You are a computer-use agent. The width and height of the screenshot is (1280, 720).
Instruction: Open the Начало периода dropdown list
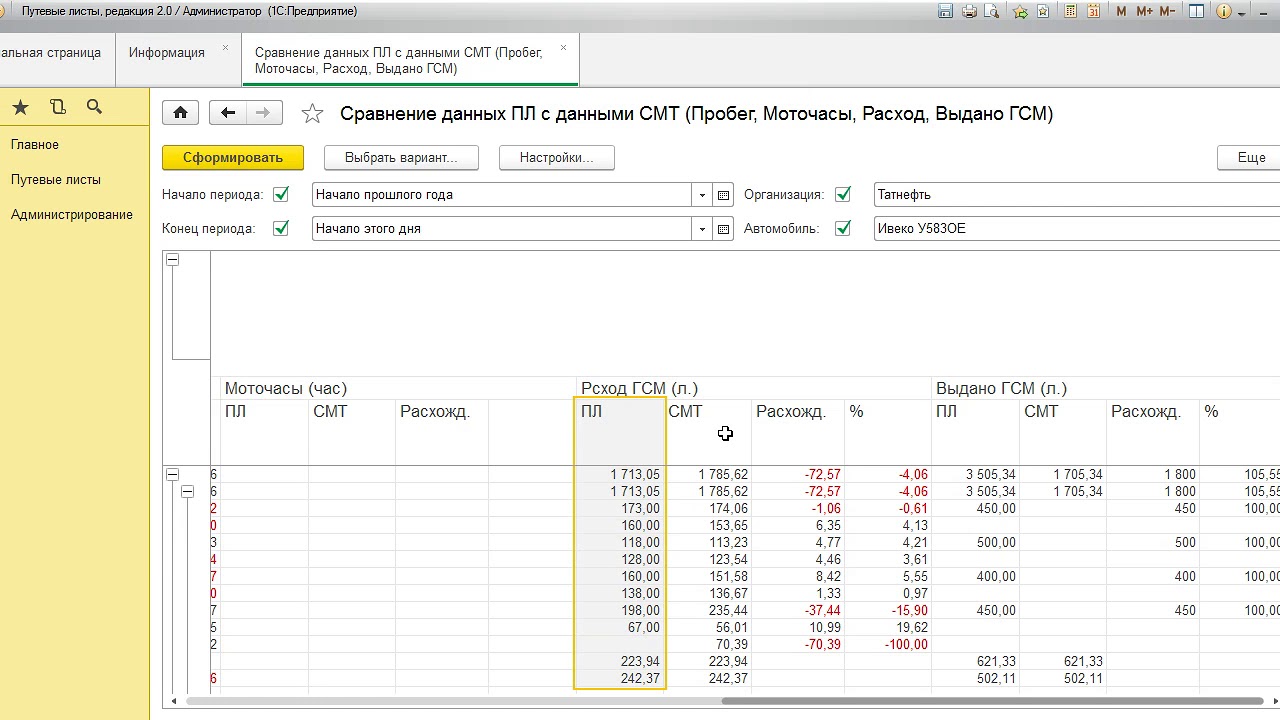click(702, 195)
